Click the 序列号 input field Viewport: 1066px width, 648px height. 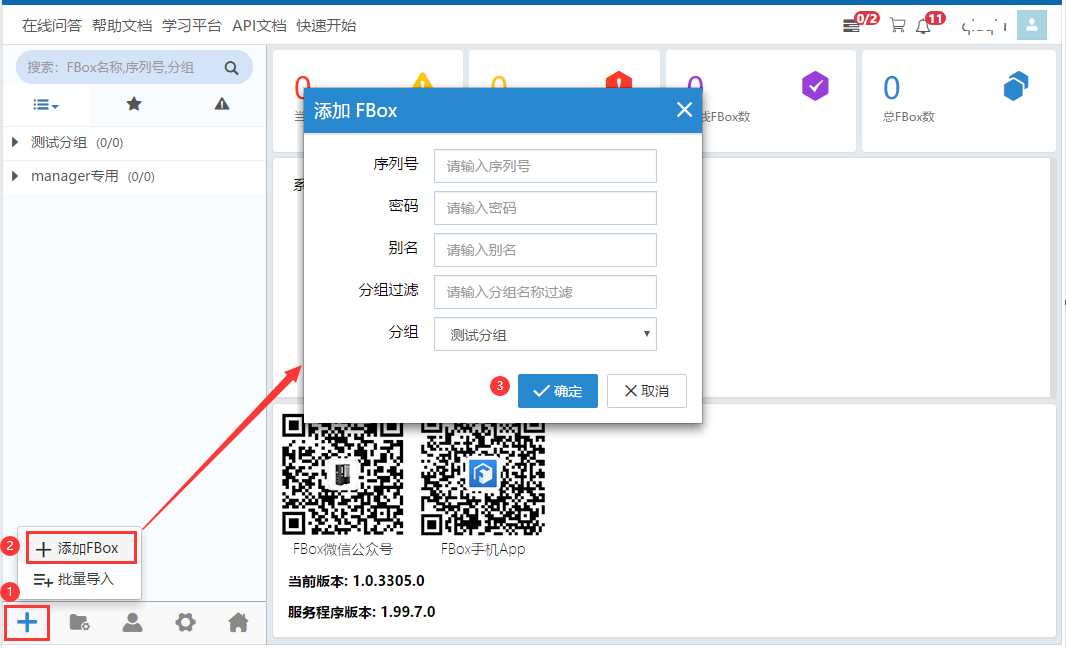[545, 166]
